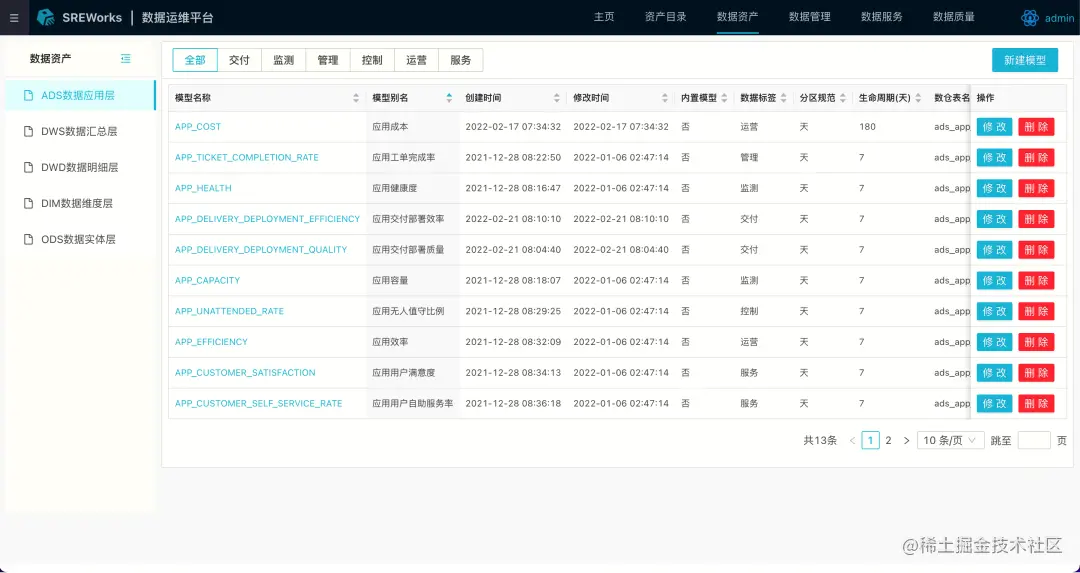
Task: Sort by 生命周期(天) column sorter
Action: click(x=917, y=98)
